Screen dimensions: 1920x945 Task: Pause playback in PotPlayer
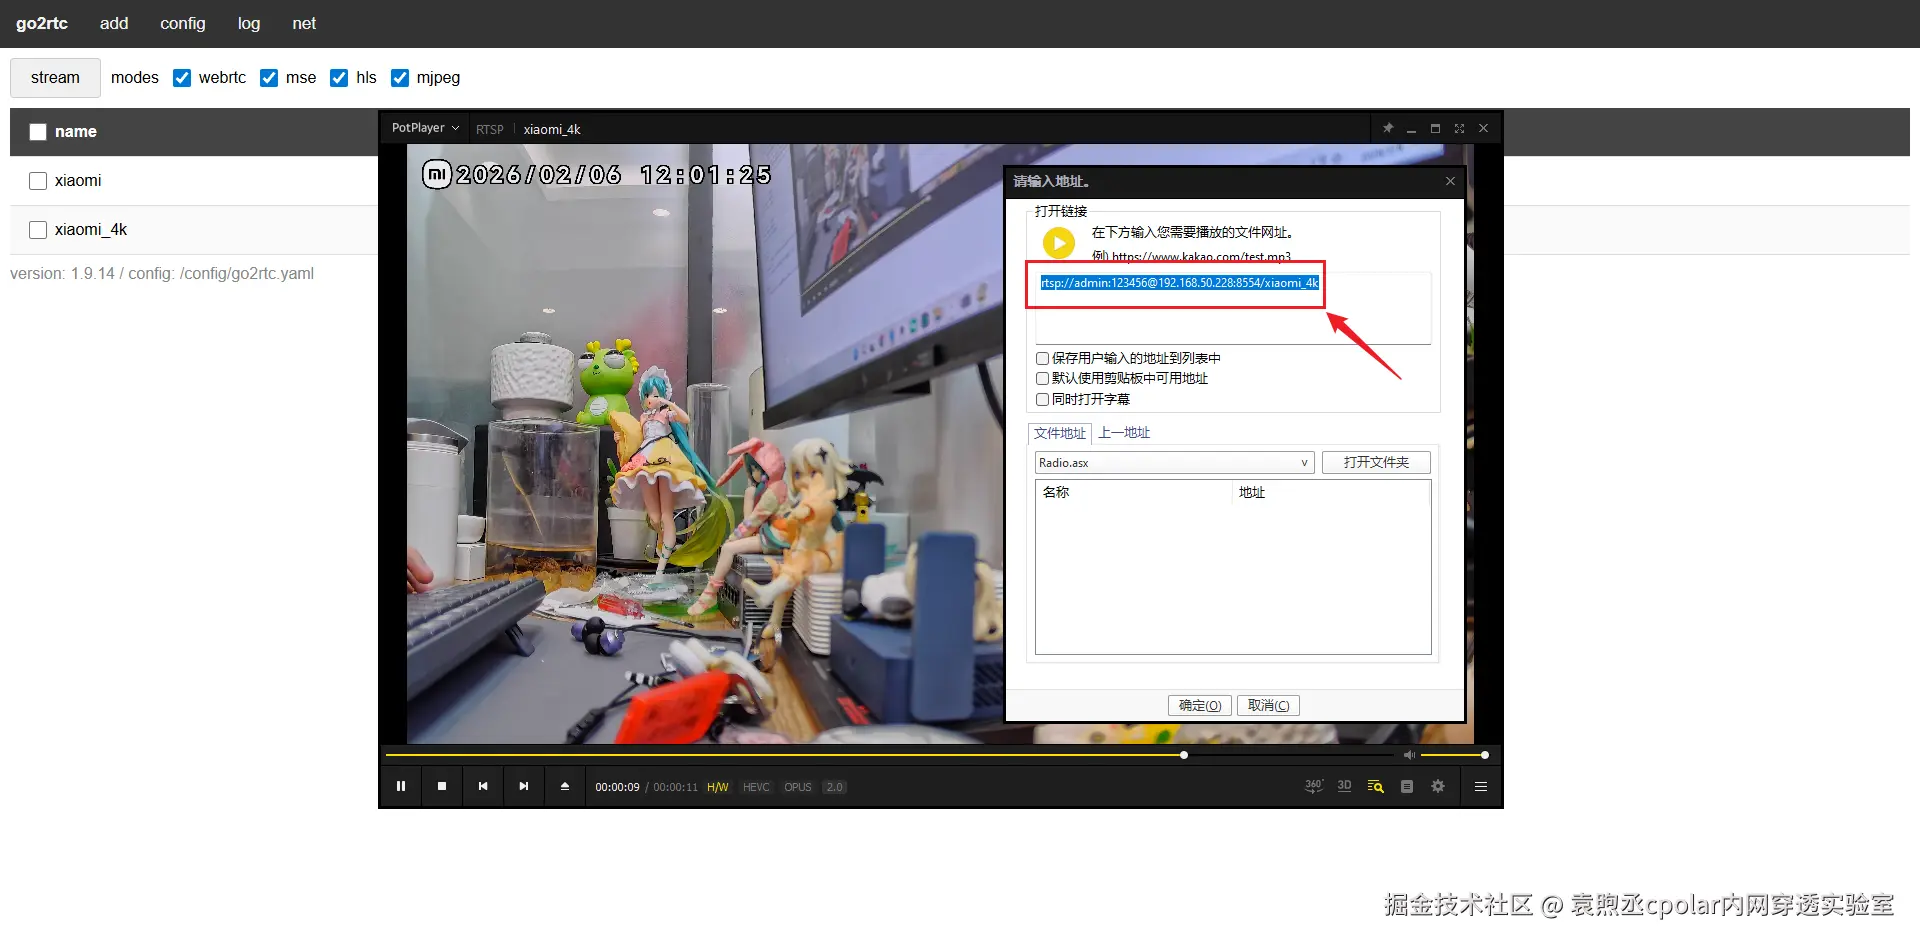pyautogui.click(x=401, y=787)
